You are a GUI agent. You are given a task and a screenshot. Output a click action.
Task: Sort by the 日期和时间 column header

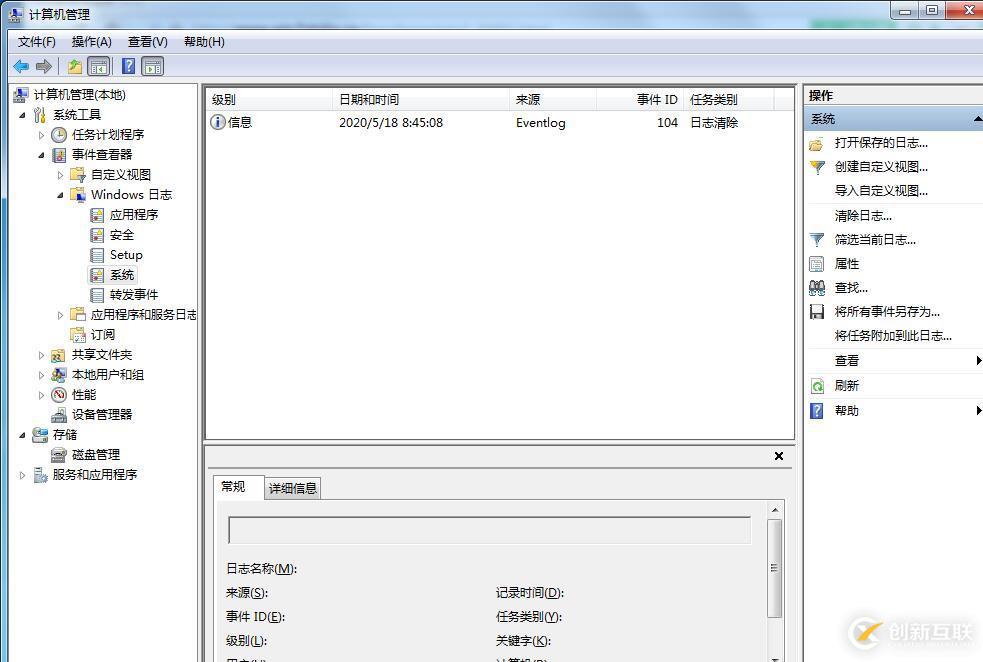click(421, 99)
